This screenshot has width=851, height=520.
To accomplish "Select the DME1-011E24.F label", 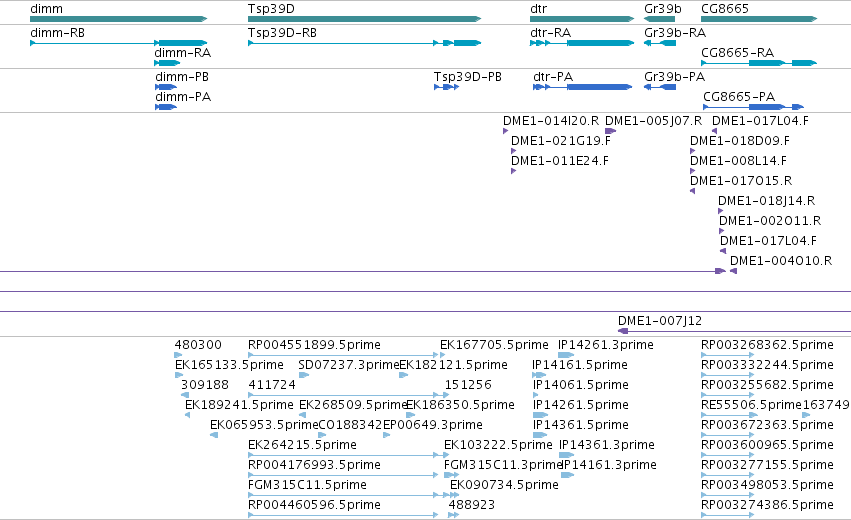I will click(560, 161).
